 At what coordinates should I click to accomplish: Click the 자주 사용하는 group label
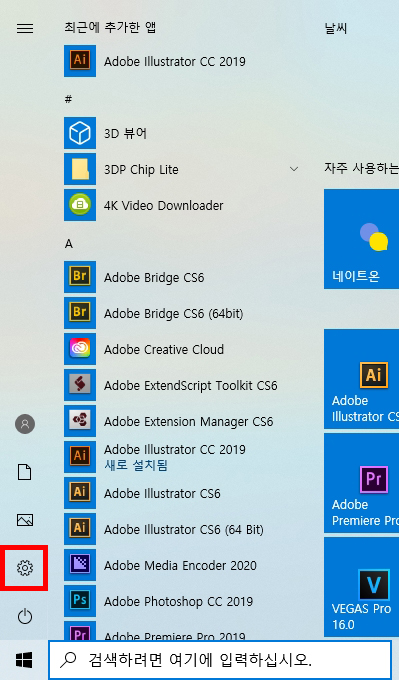click(x=361, y=168)
